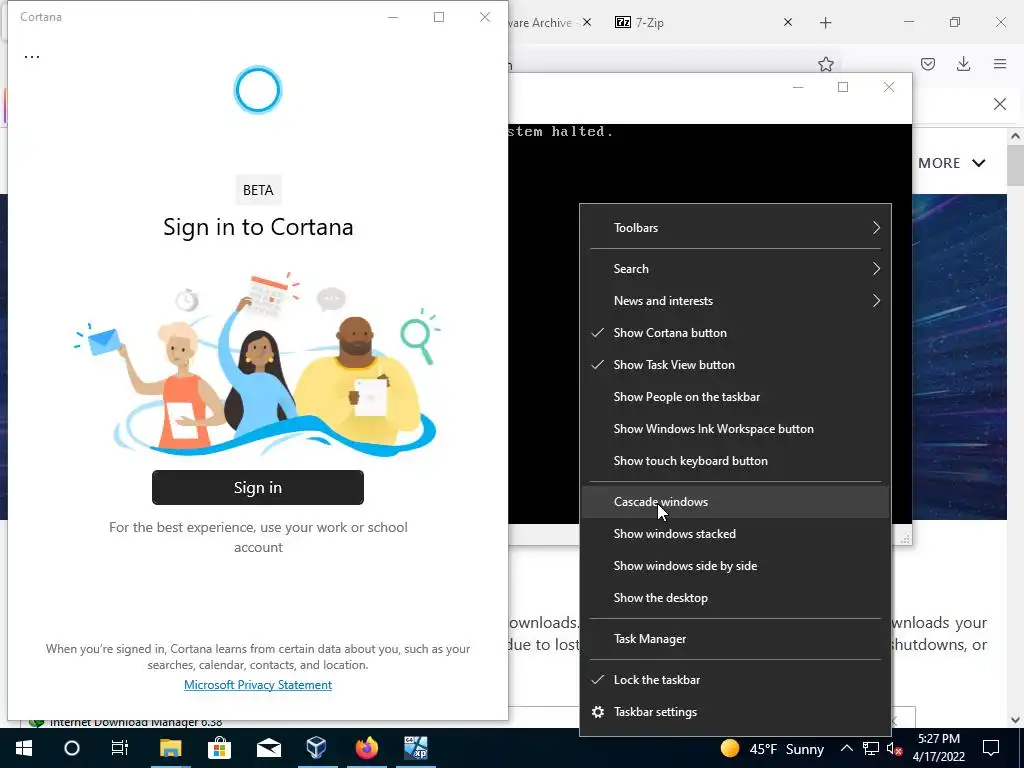
Task: Open the Mail app on the taskbar
Action: click(x=268, y=748)
